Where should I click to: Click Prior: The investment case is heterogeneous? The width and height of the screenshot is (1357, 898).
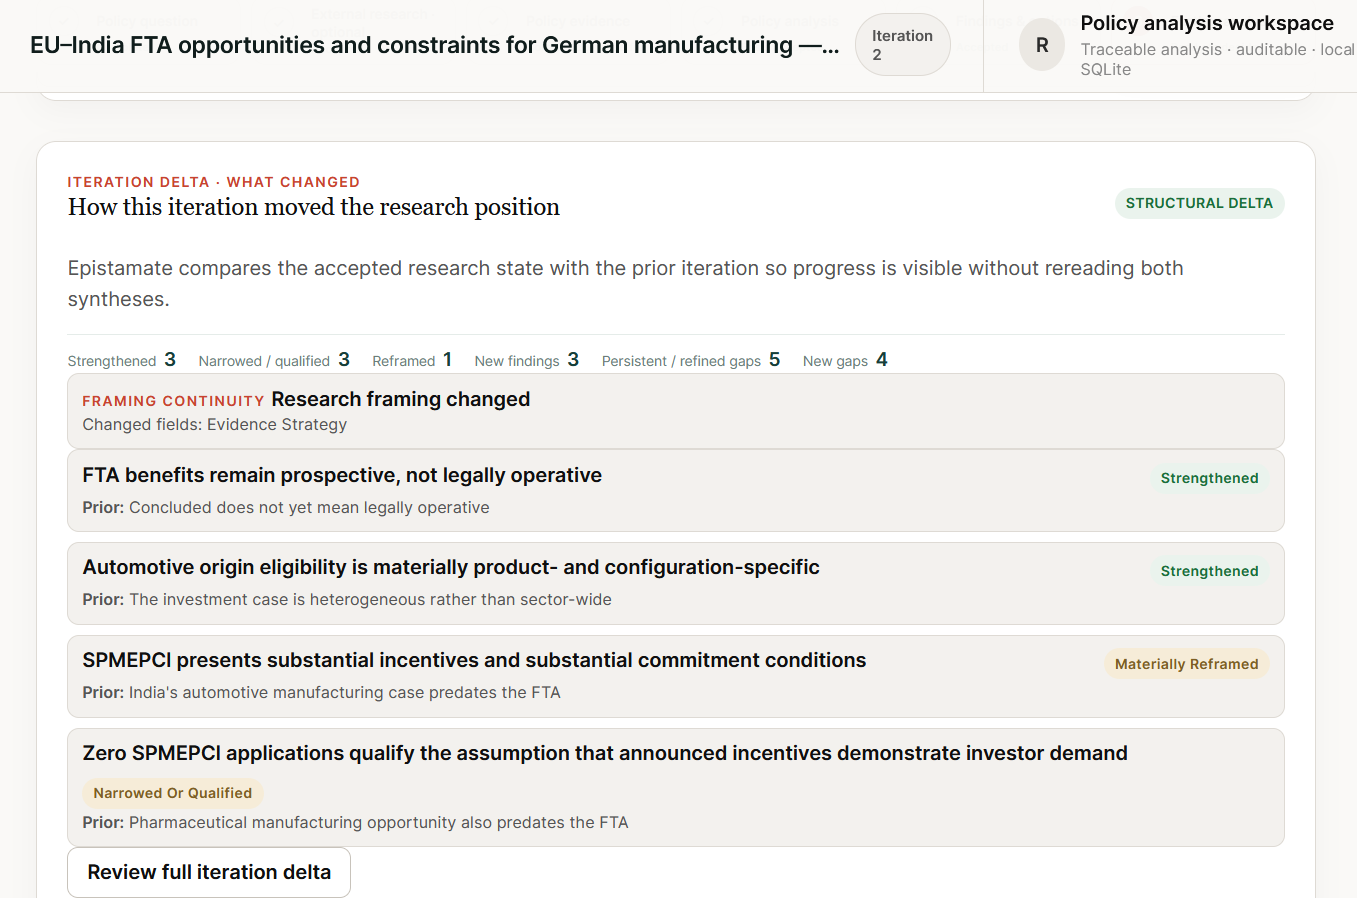click(347, 600)
